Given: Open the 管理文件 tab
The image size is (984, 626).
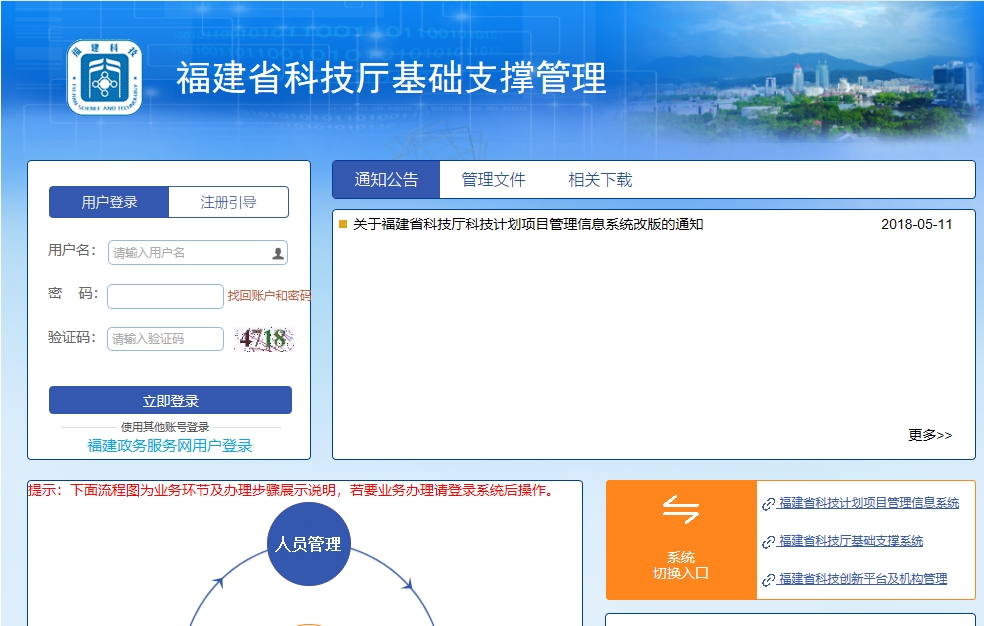Looking at the screenshot, I should 493,180.
